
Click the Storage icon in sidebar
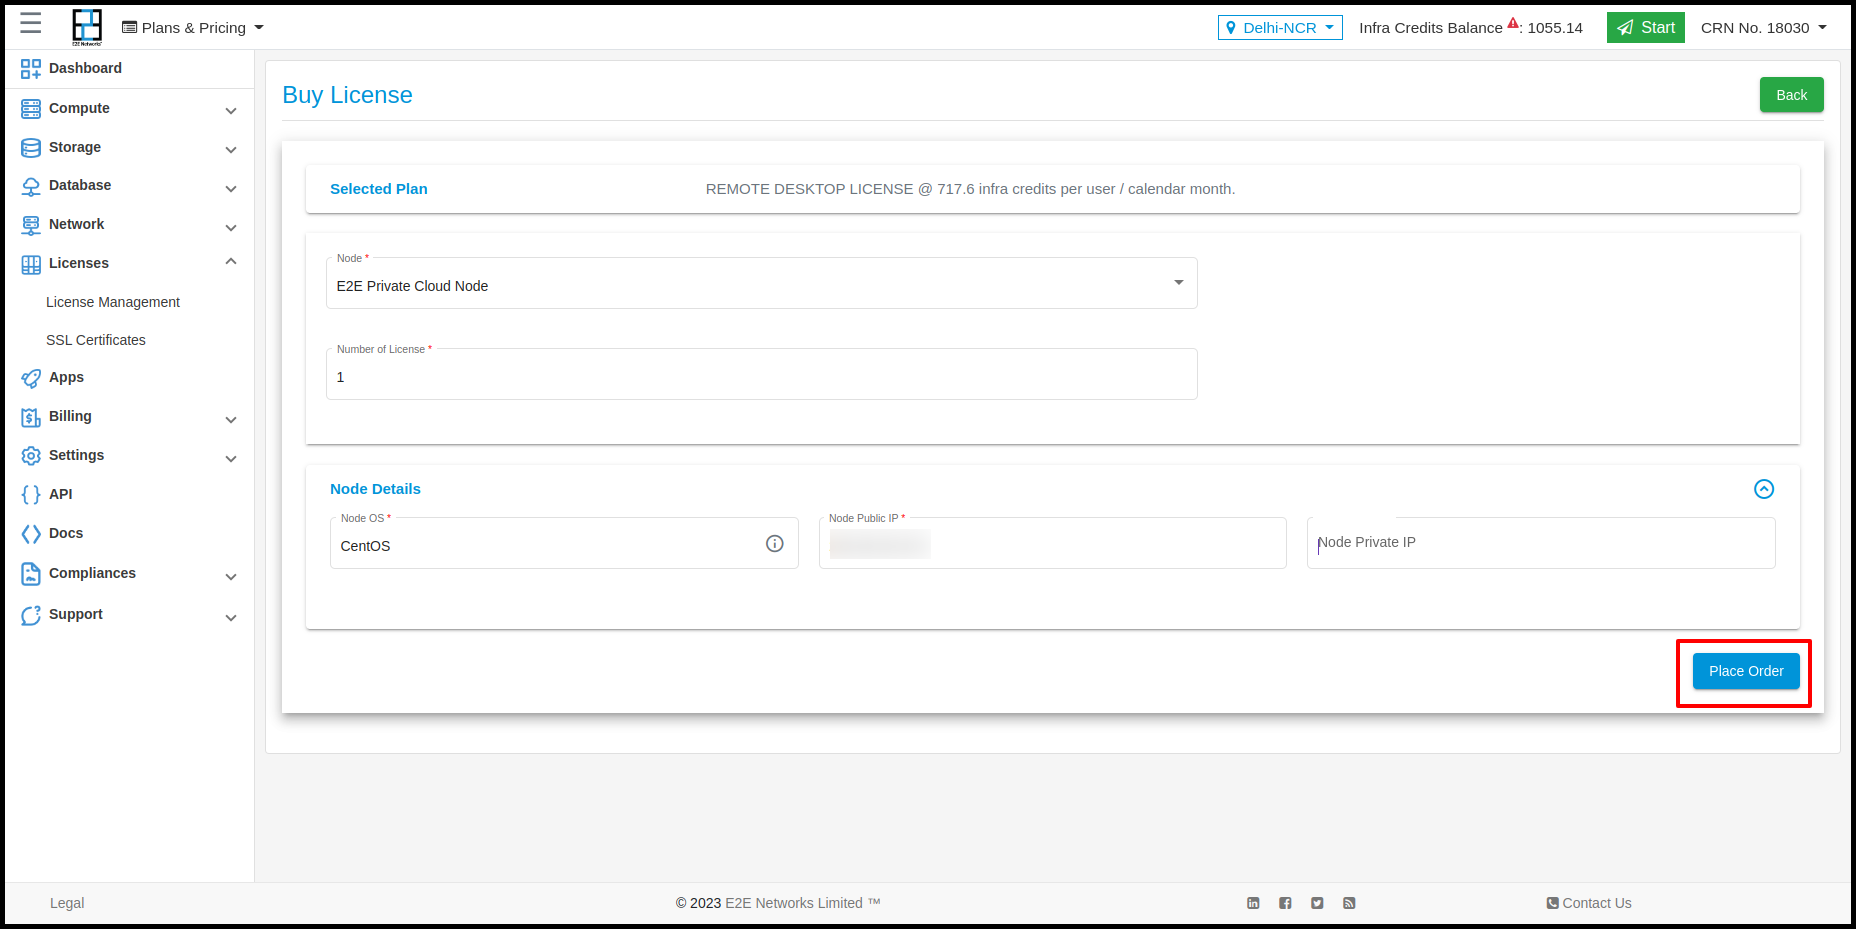(31, 148)
